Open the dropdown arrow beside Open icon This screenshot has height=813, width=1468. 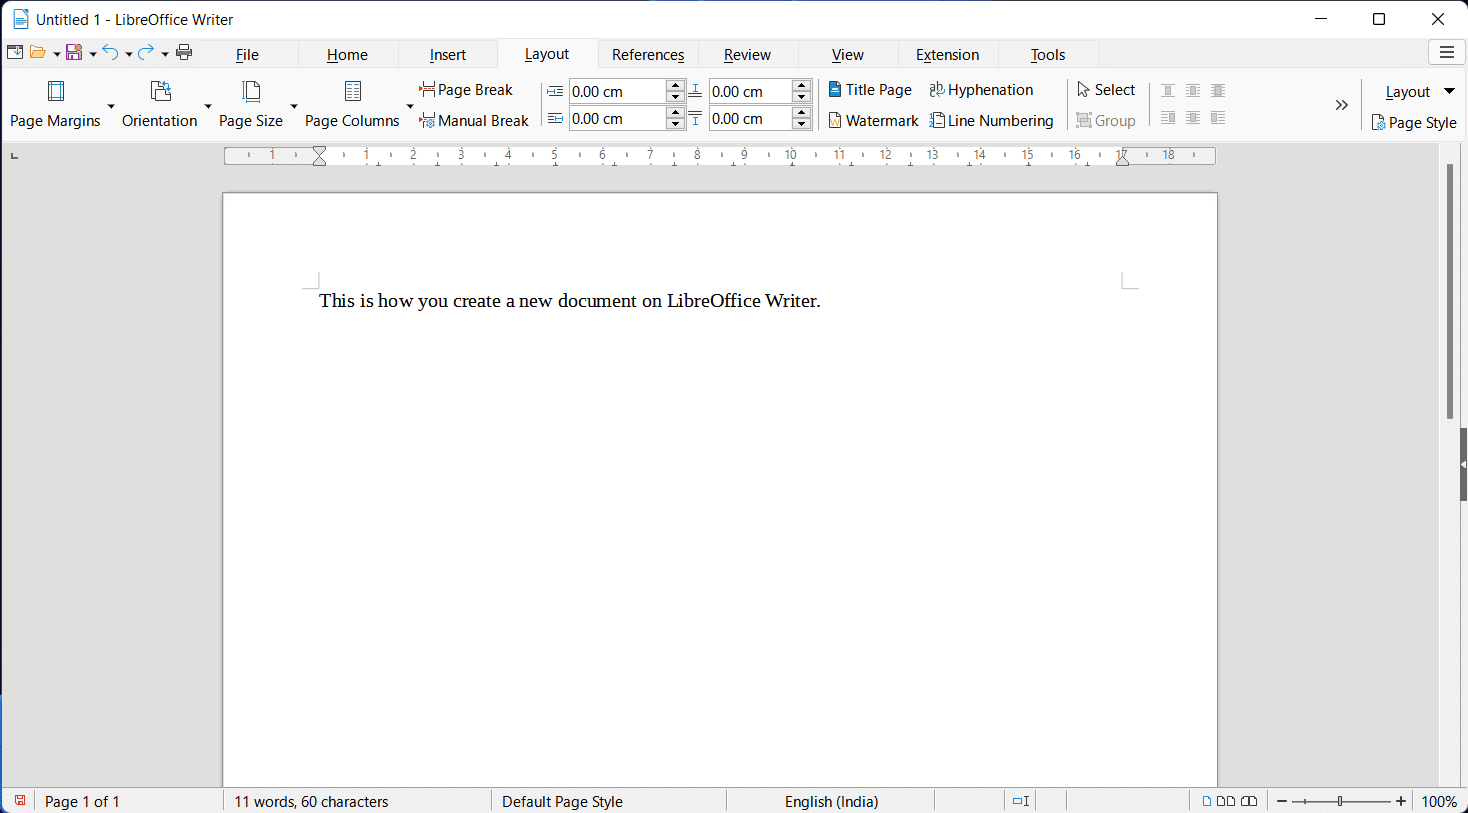coord(56,54)
